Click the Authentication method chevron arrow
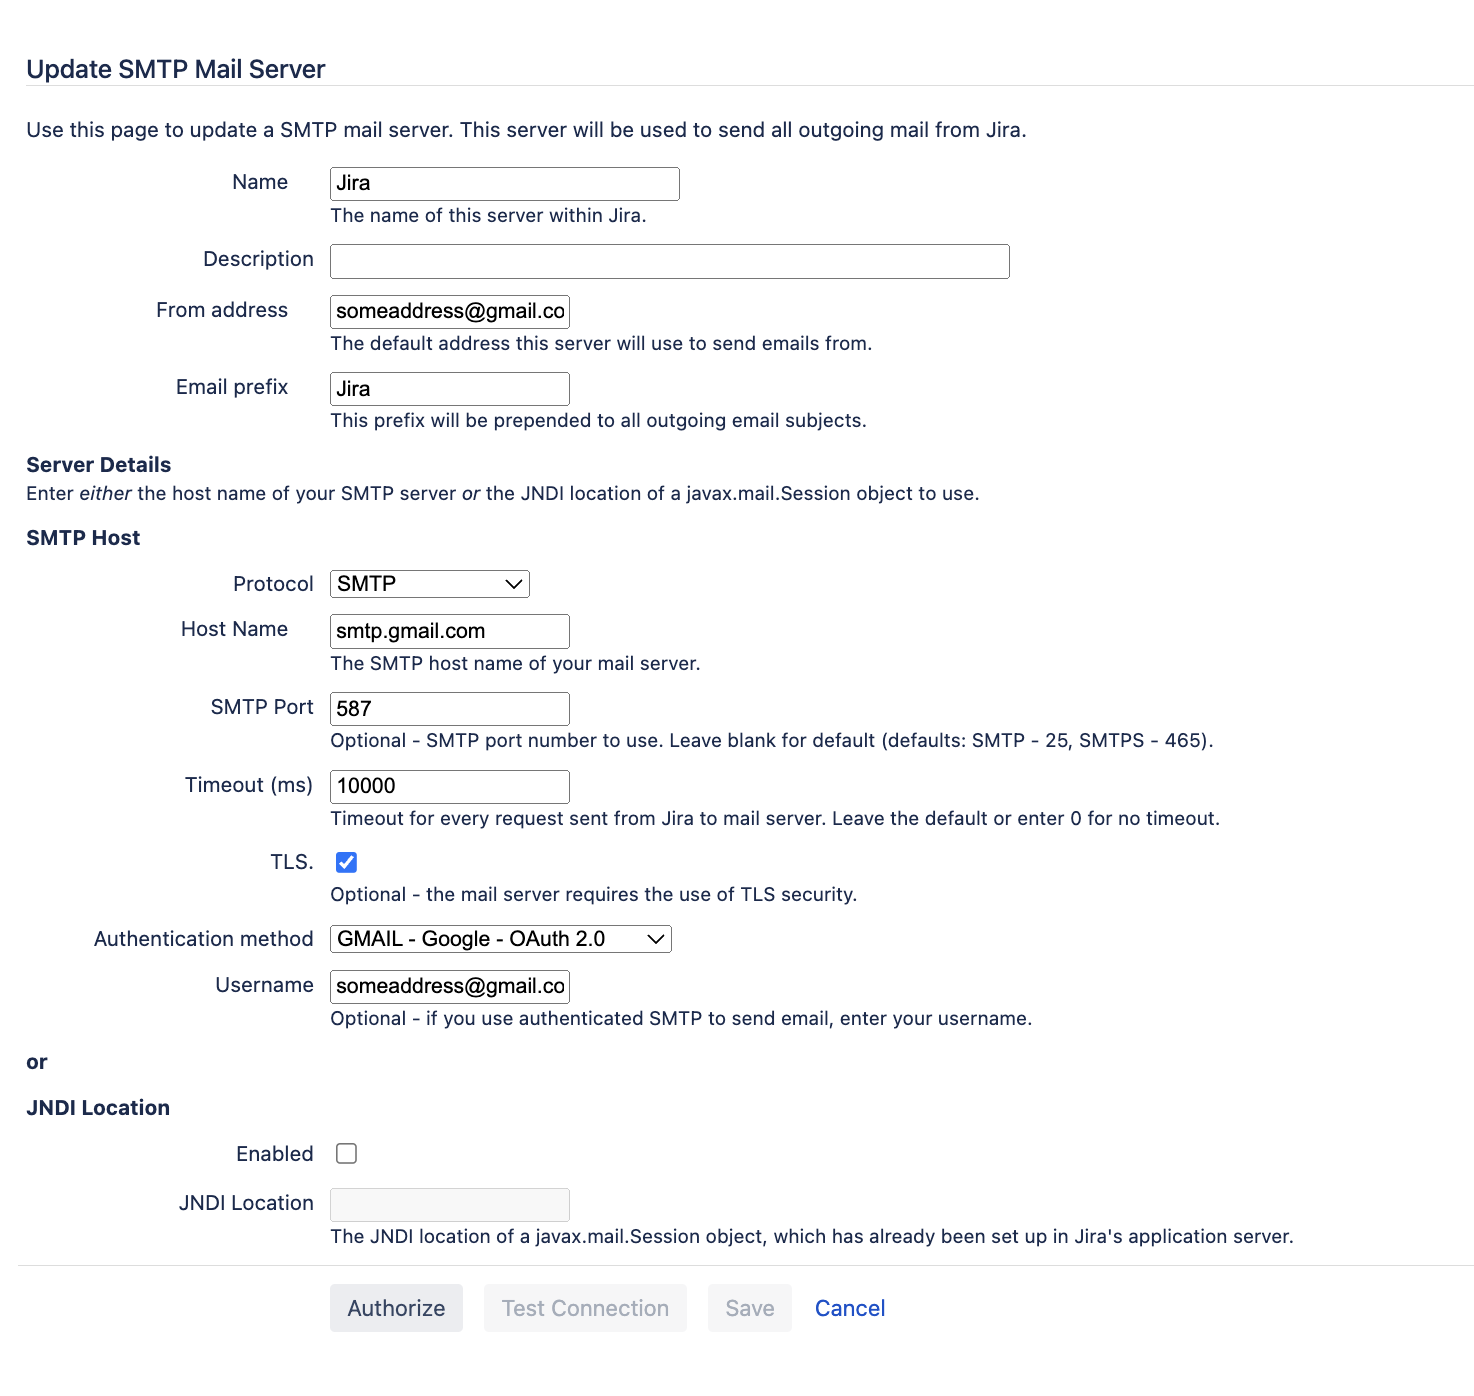This screenshot has height=1396, width=1474. pos(656,939)
